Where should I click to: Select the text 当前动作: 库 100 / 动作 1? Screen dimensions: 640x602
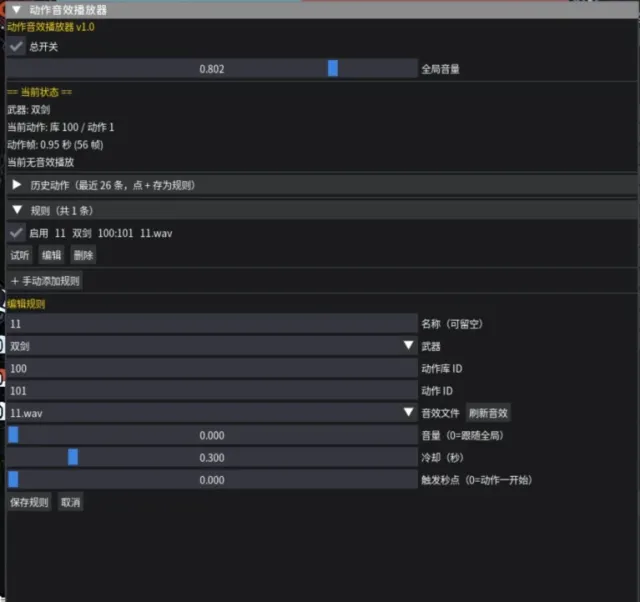point(61,127)
